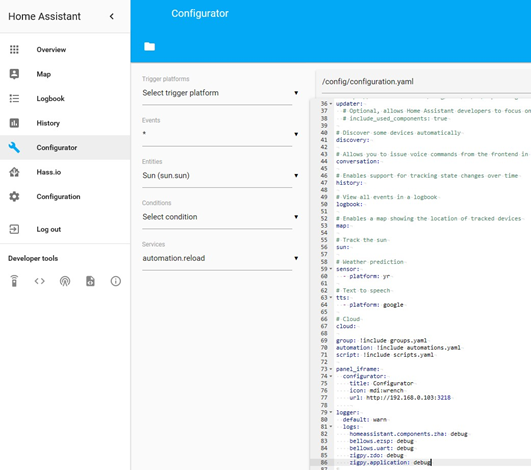The image size is (531, 470).
Task: Click the 'bellows.ezsp: debug' line
Action: coord(381,441)
